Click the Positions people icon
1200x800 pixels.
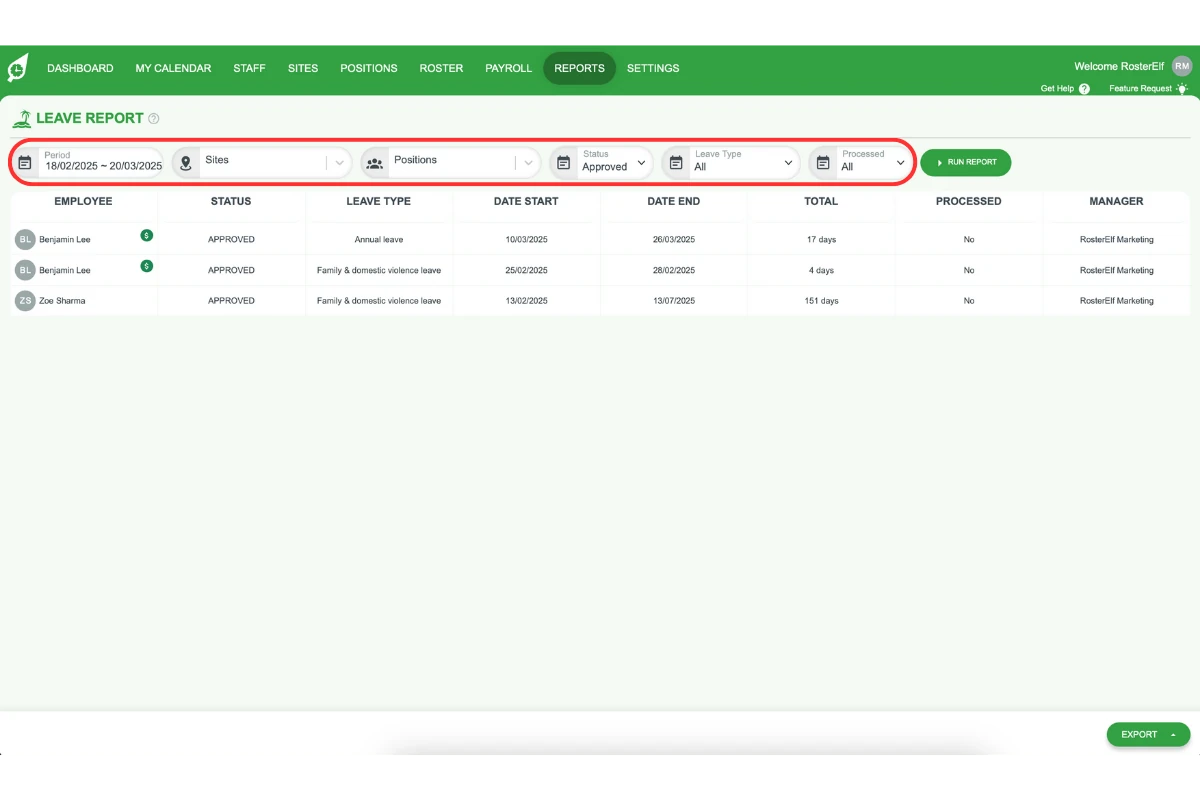pyautogui.click(x=375, y=162)
